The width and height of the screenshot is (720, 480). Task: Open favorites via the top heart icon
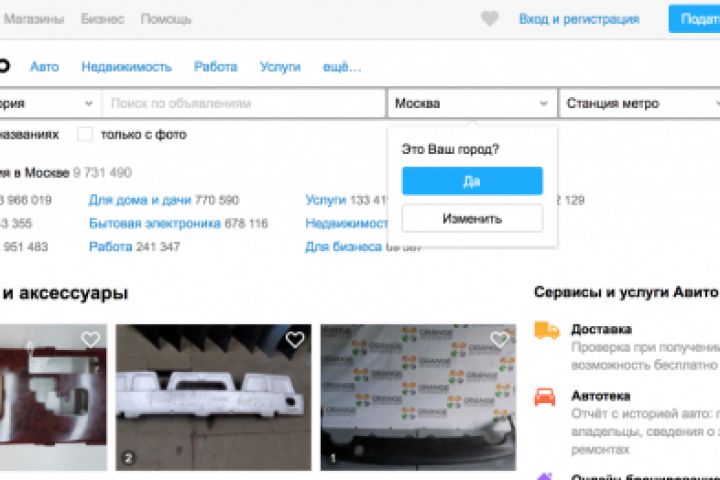[489, 19]
